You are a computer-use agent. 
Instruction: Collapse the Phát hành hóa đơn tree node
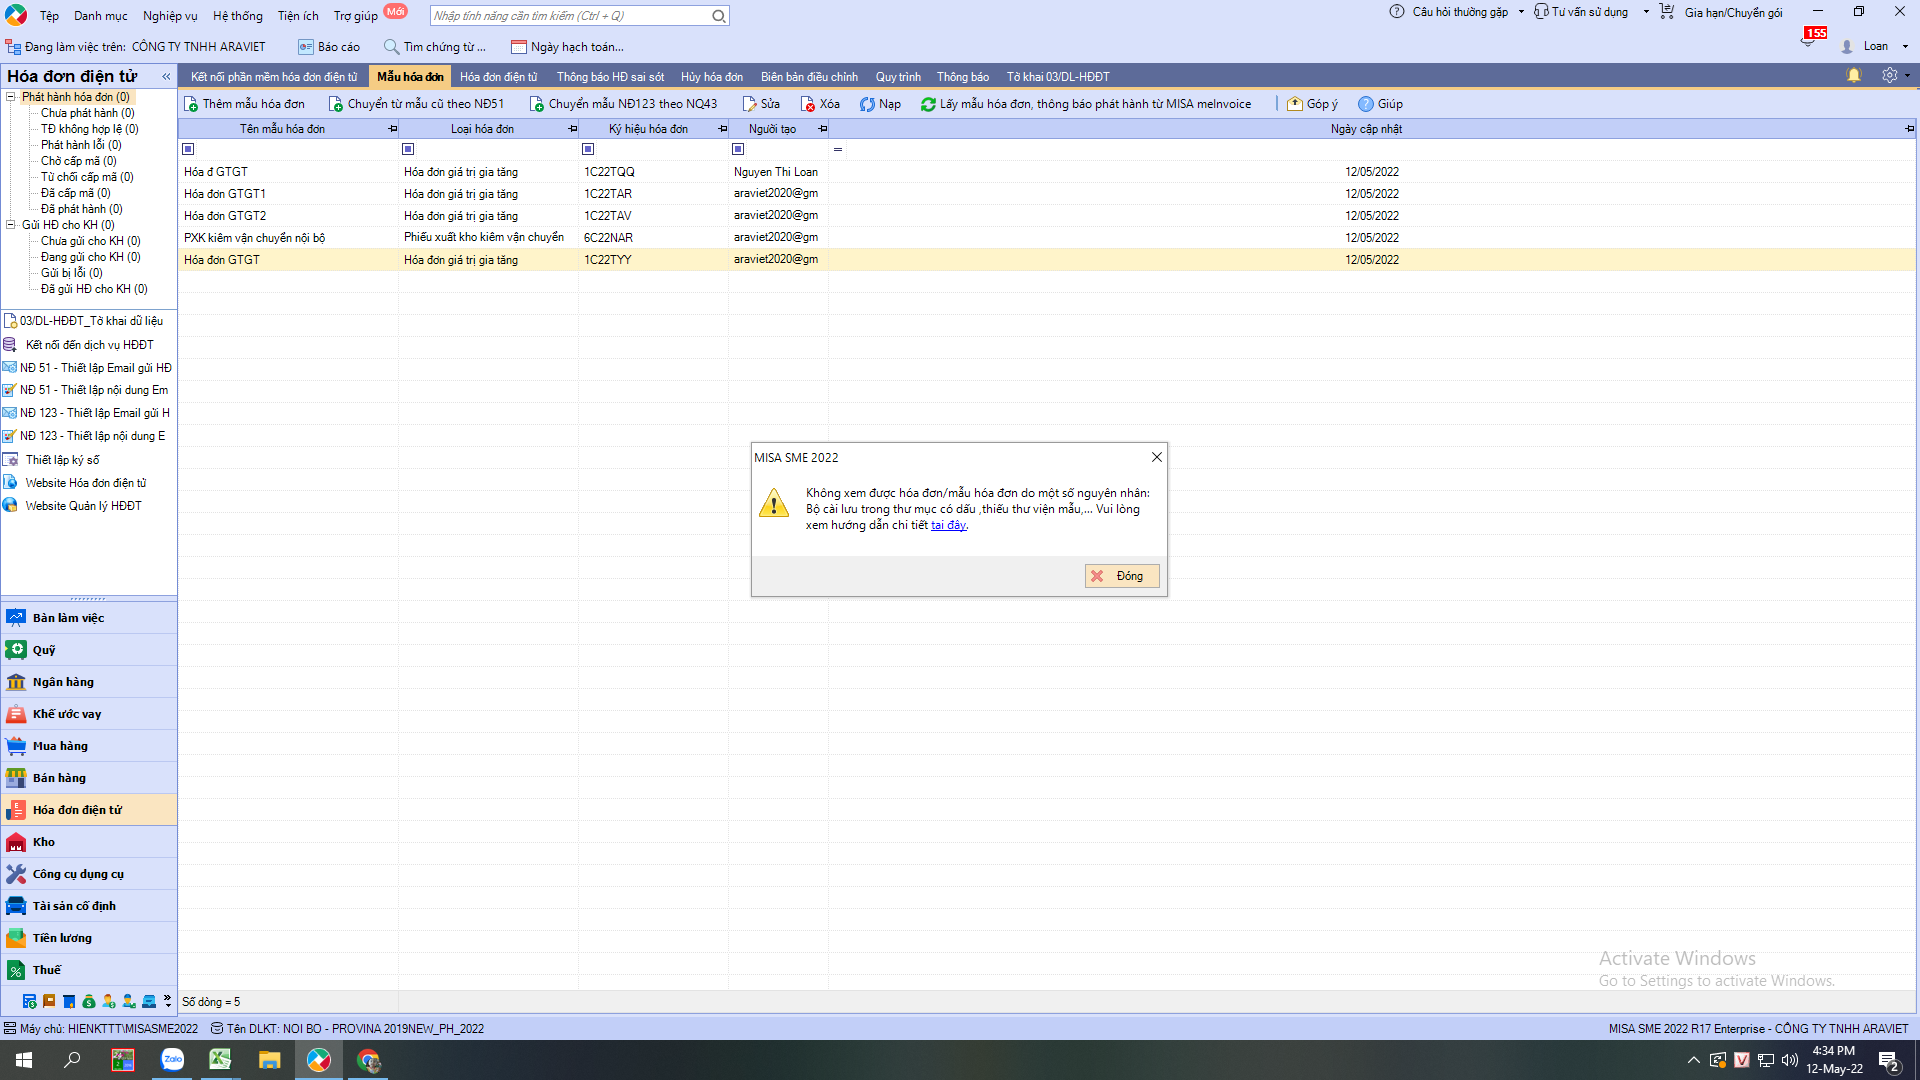coord(11,97)
